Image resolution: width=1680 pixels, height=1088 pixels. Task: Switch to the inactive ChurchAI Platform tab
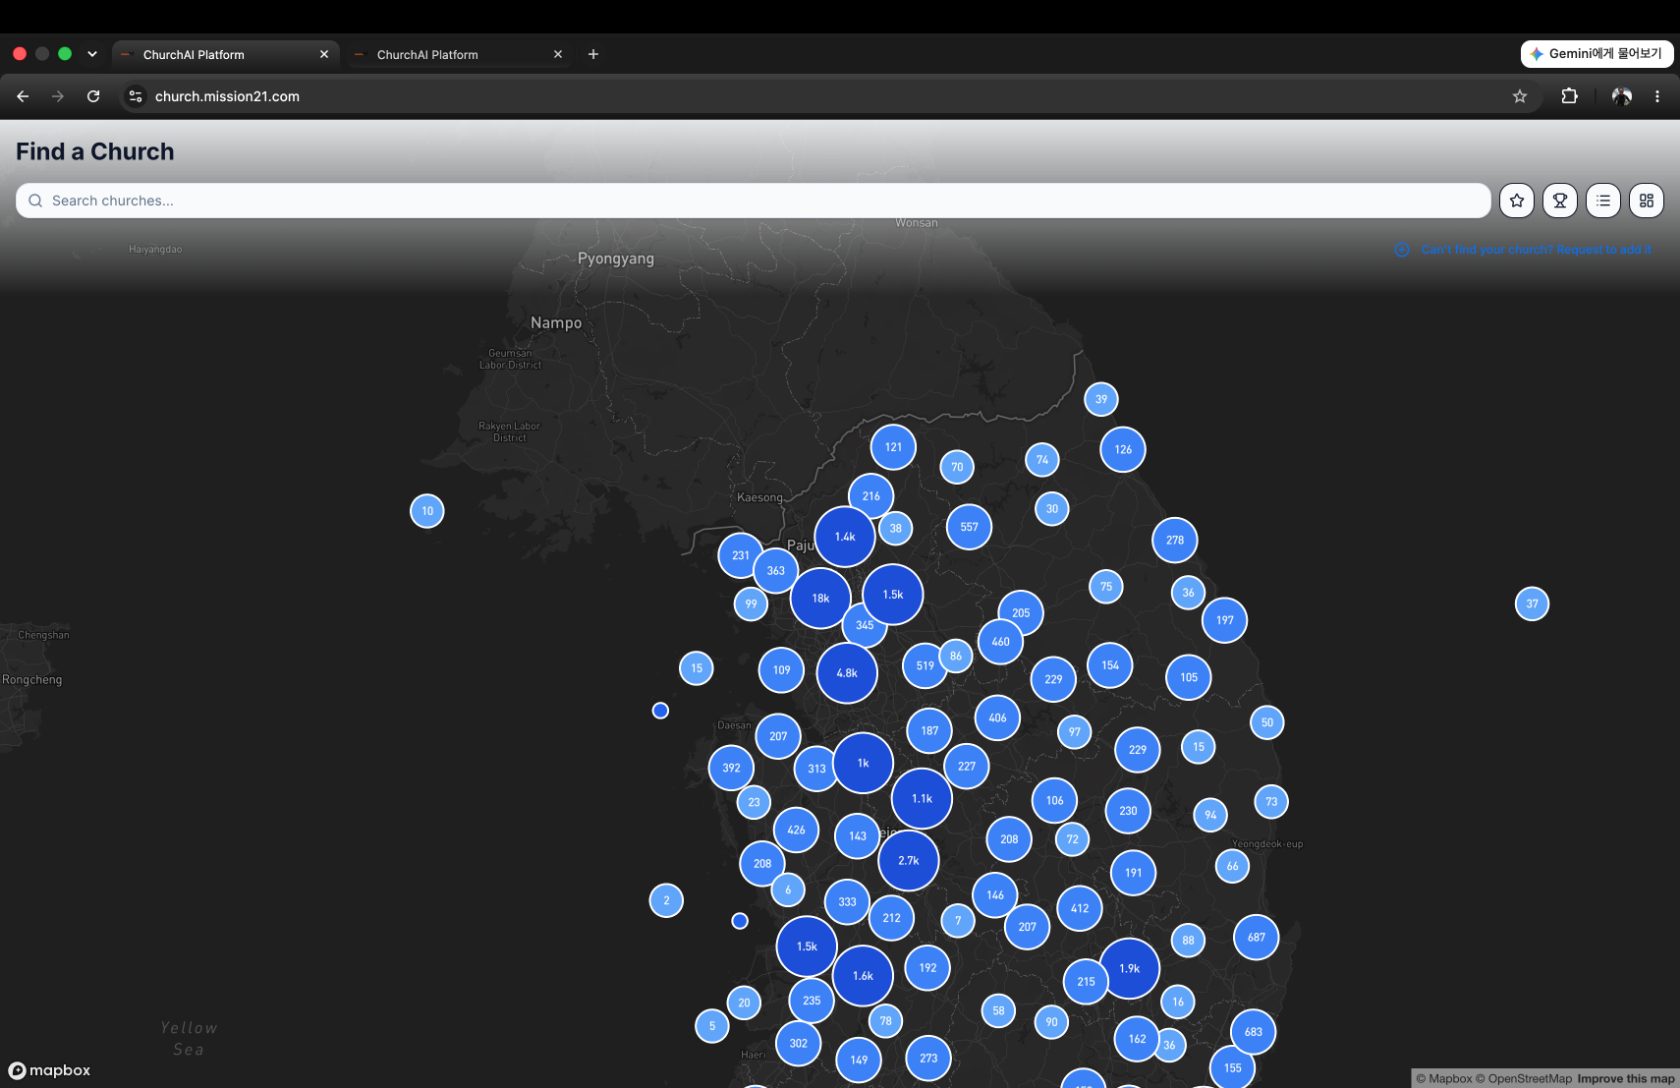click(457, 54)
